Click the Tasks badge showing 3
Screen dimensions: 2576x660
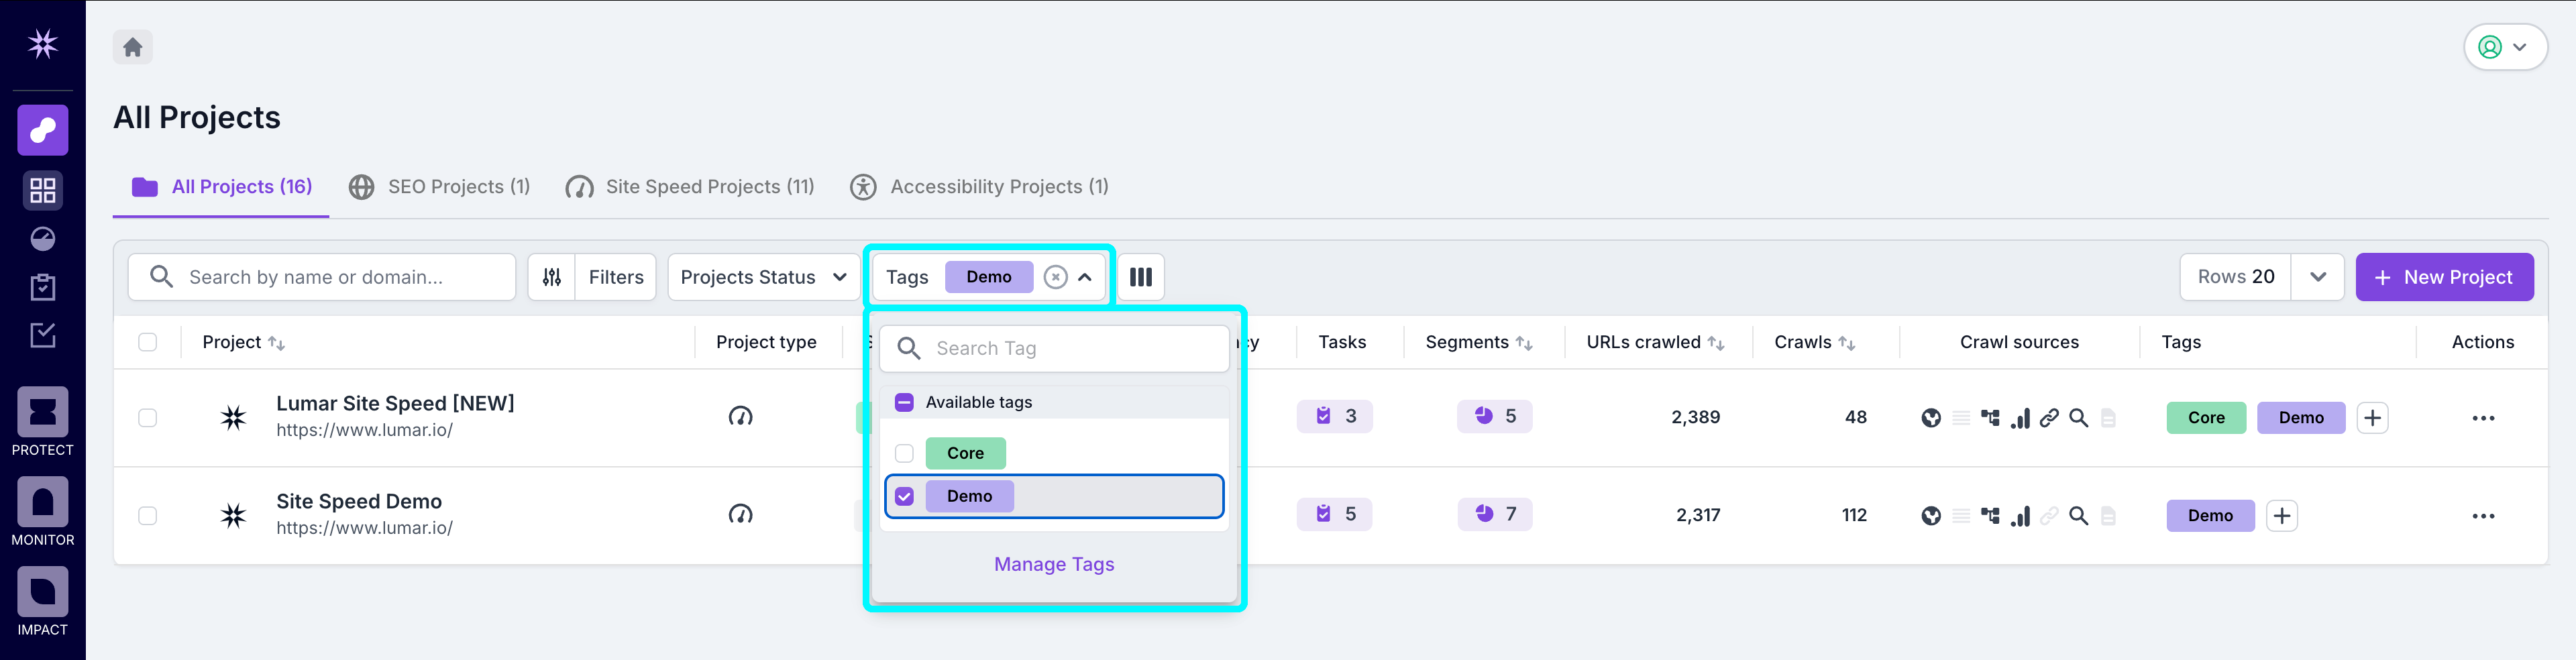click(1335, 416)
